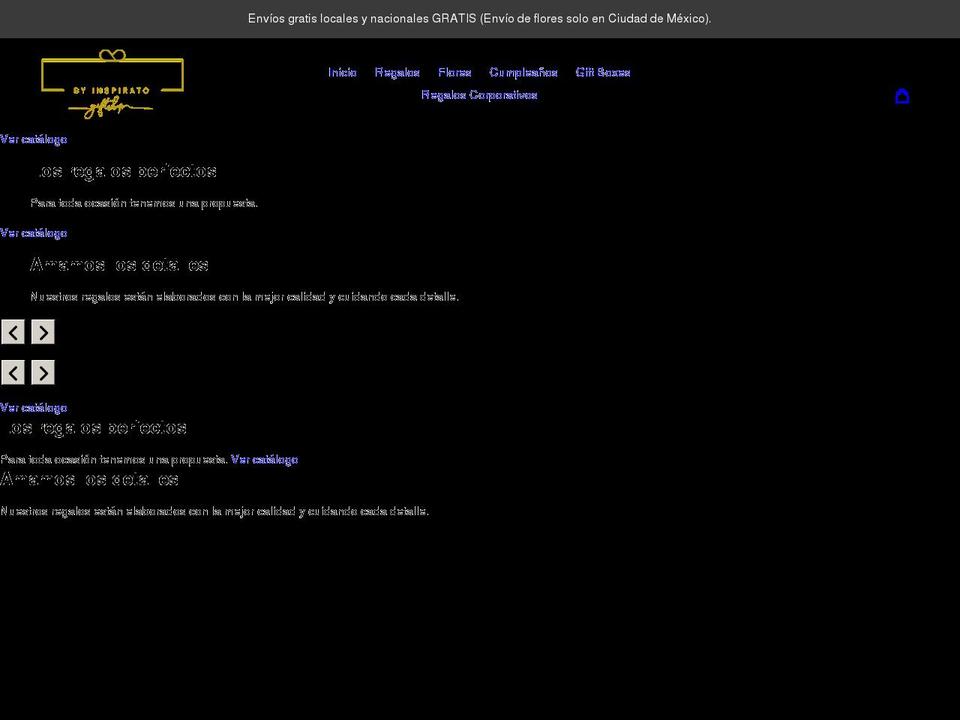Click the flush-left 'Amamos los detalles' heading

click(x=90, y=479)
